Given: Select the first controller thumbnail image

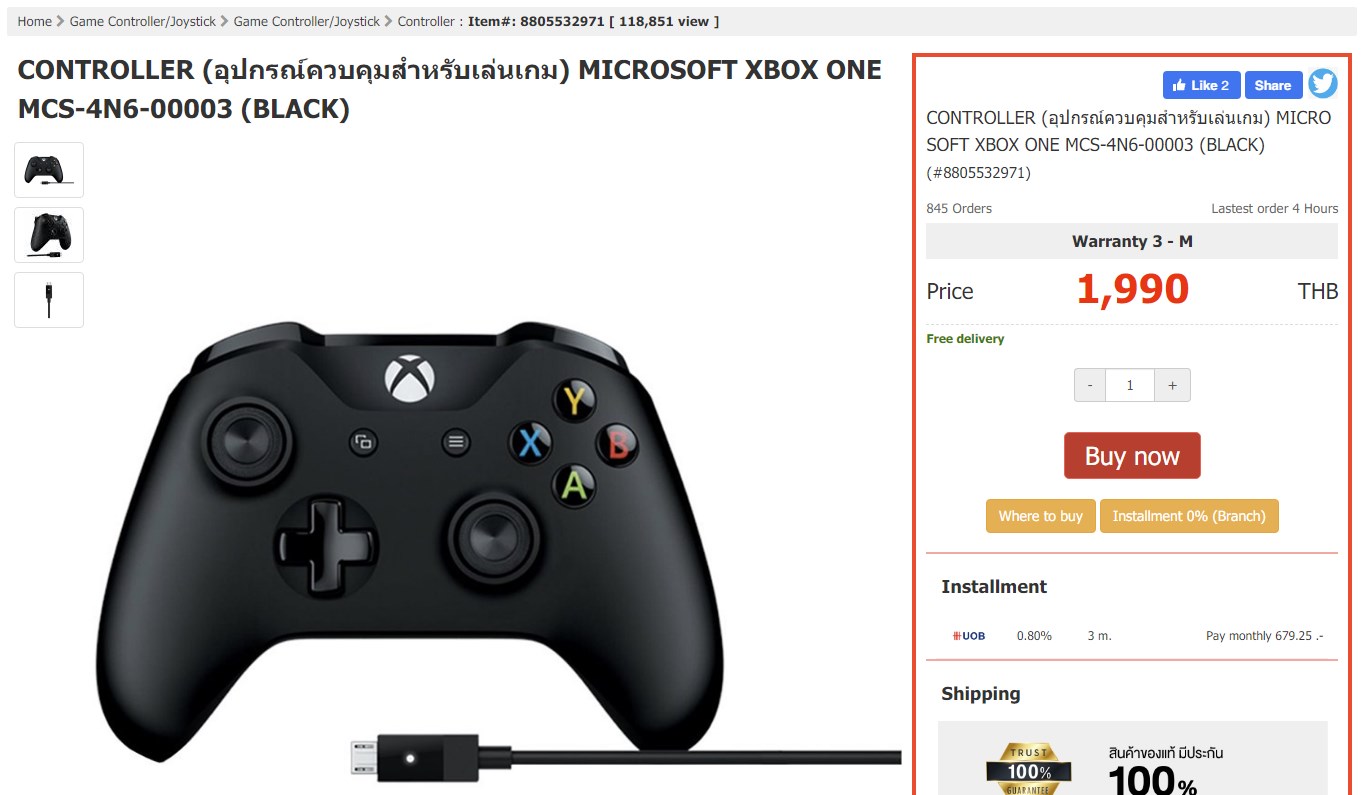Looking at the screenshot, I should 49,170.
